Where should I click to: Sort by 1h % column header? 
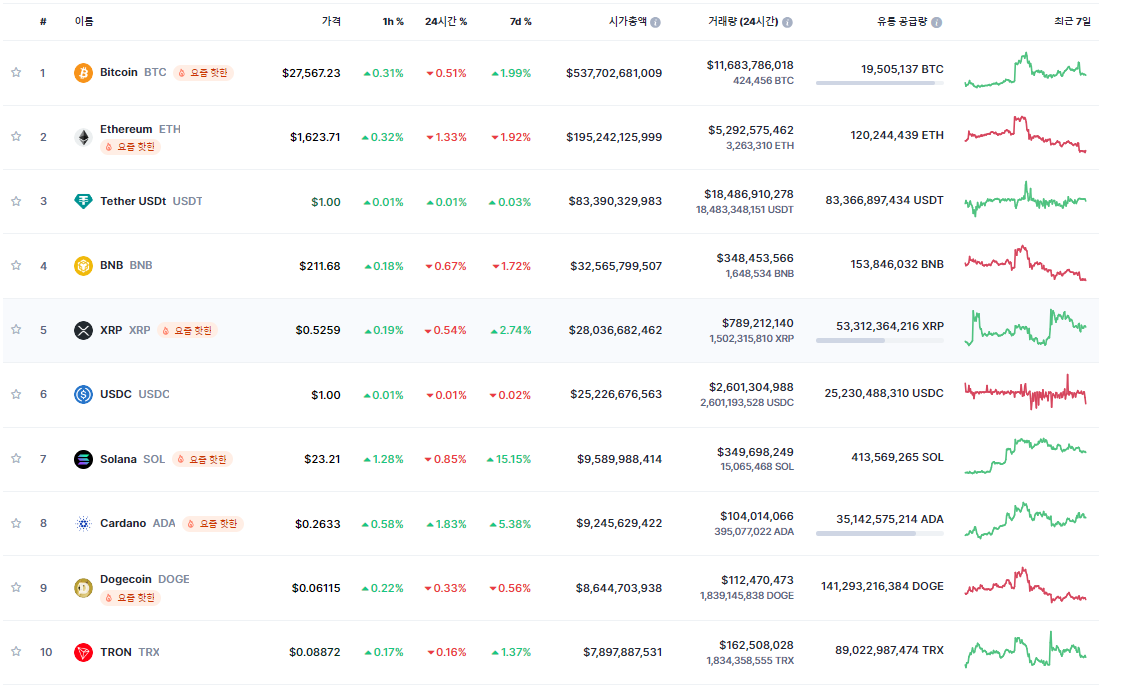click(x=393, y=22)
